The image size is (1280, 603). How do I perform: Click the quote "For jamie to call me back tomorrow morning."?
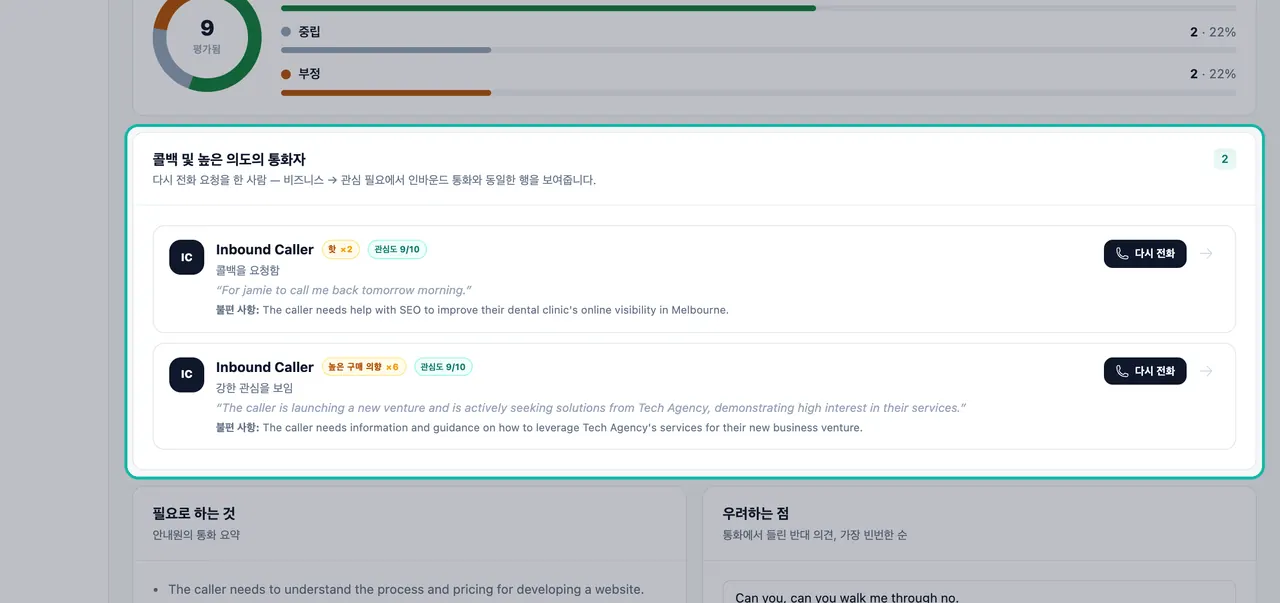pos(344,290)
